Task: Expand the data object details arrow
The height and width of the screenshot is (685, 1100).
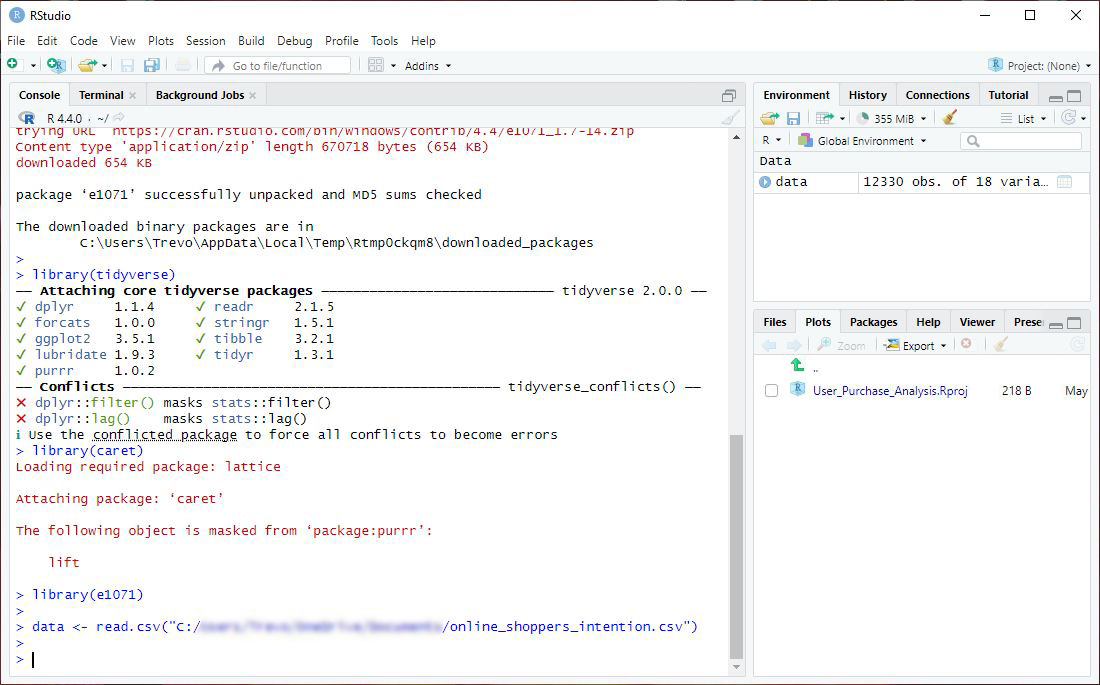Action: click(x=765, y=182)
